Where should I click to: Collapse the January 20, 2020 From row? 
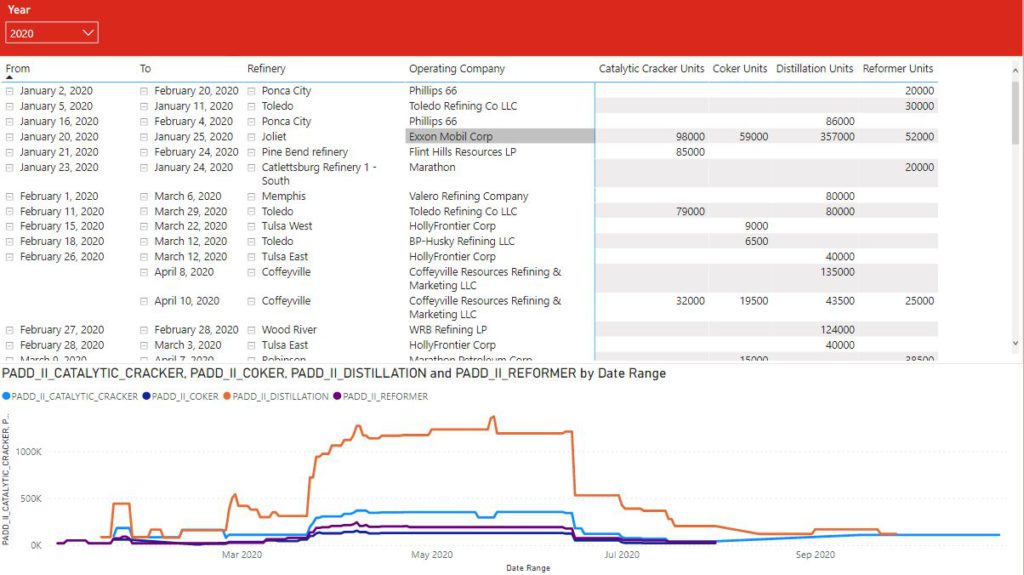[x=10, y=137]
